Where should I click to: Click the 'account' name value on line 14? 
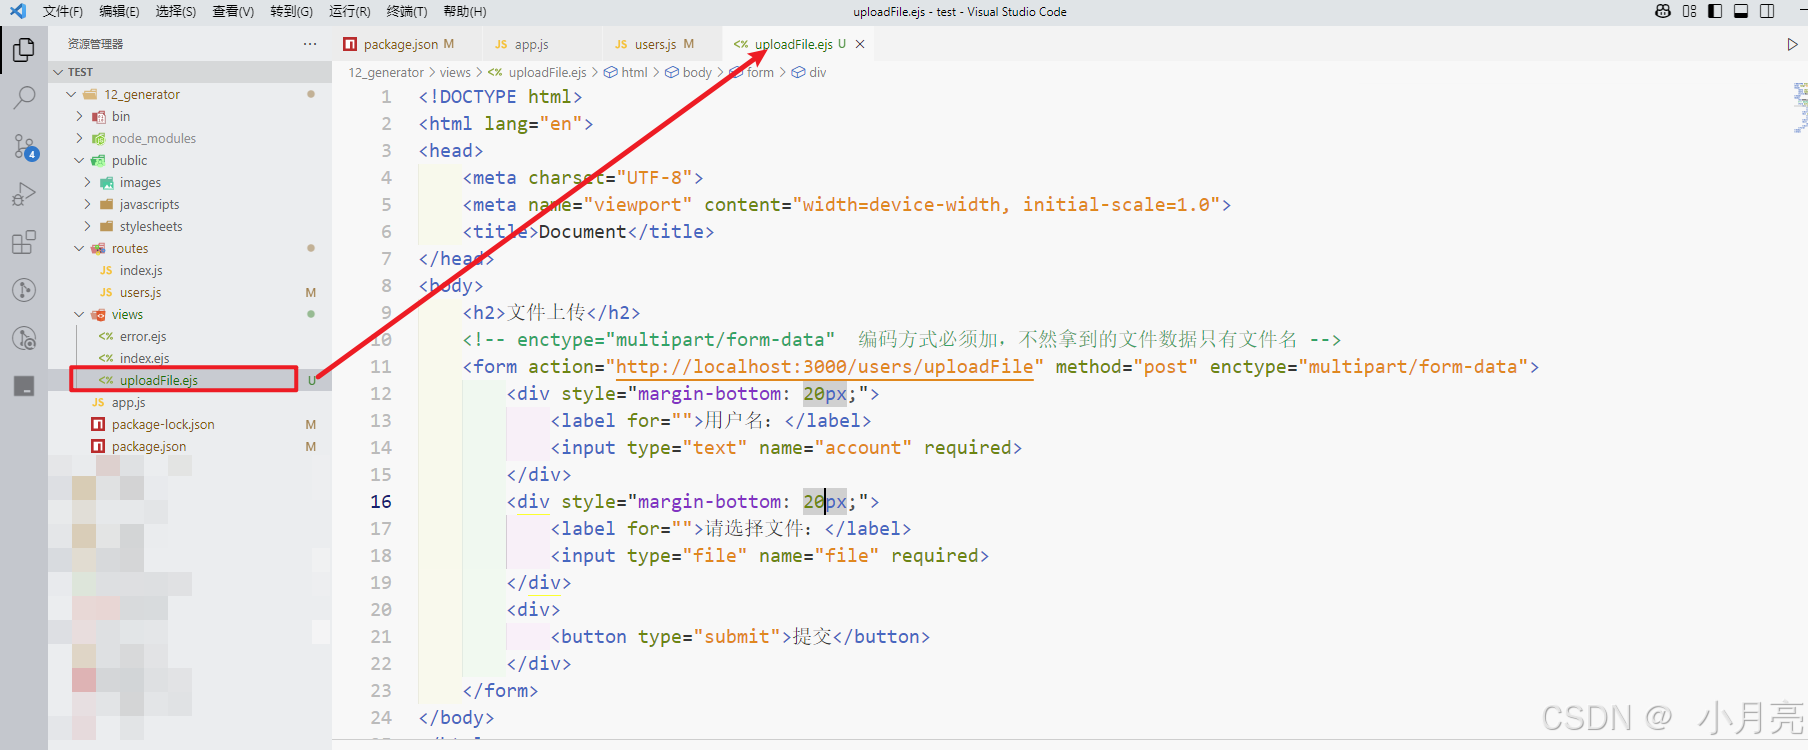tap(863, 448)
